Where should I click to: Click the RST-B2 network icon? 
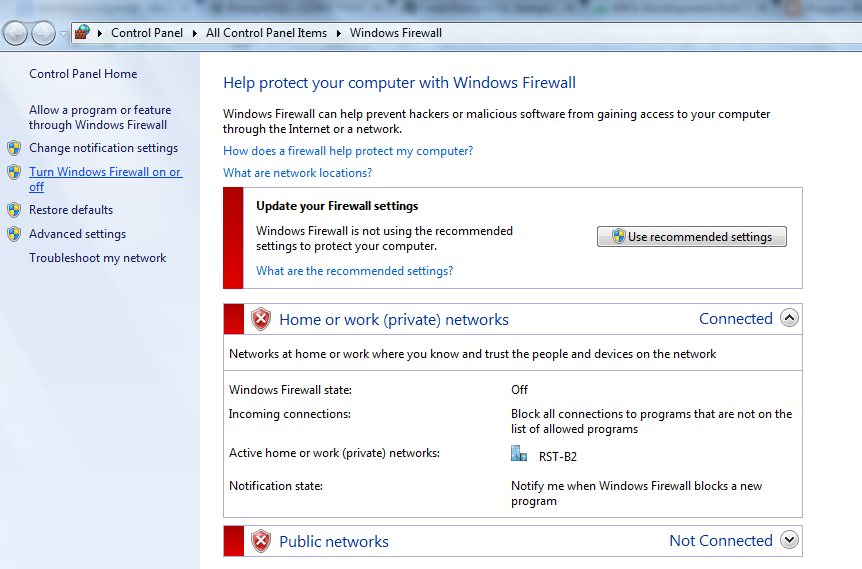point(519,454)
